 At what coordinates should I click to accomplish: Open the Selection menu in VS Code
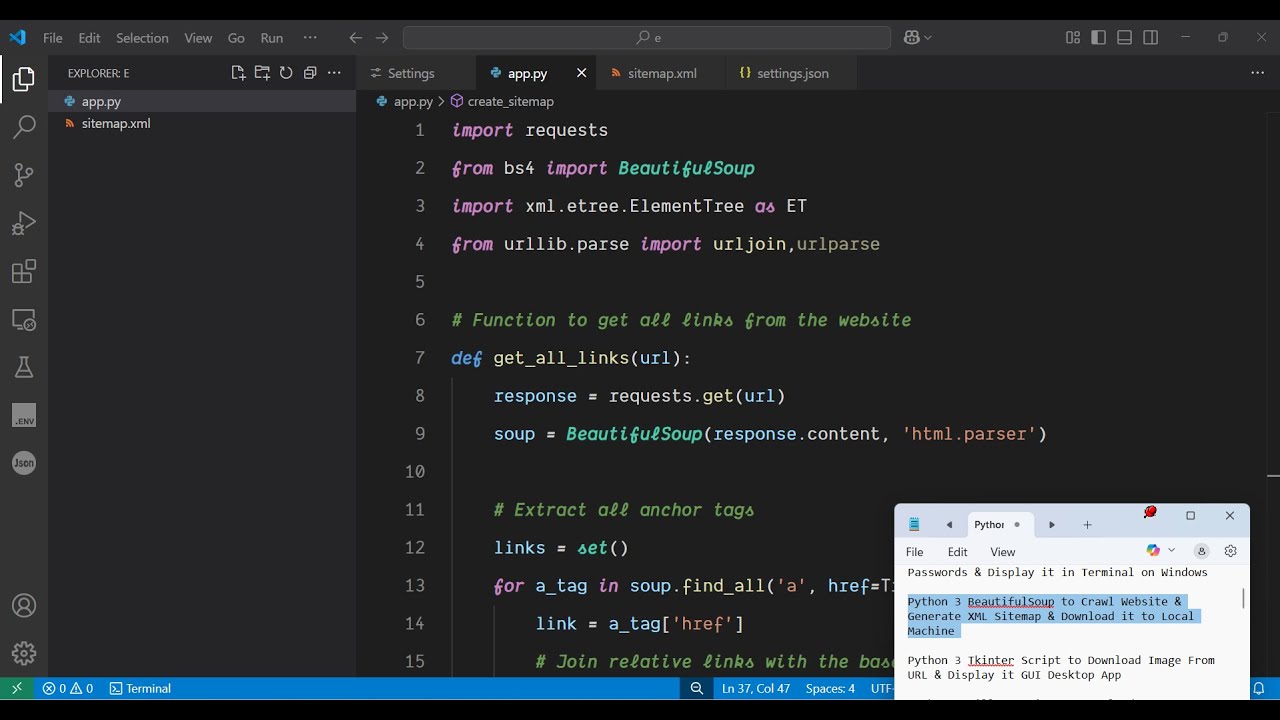142,38
